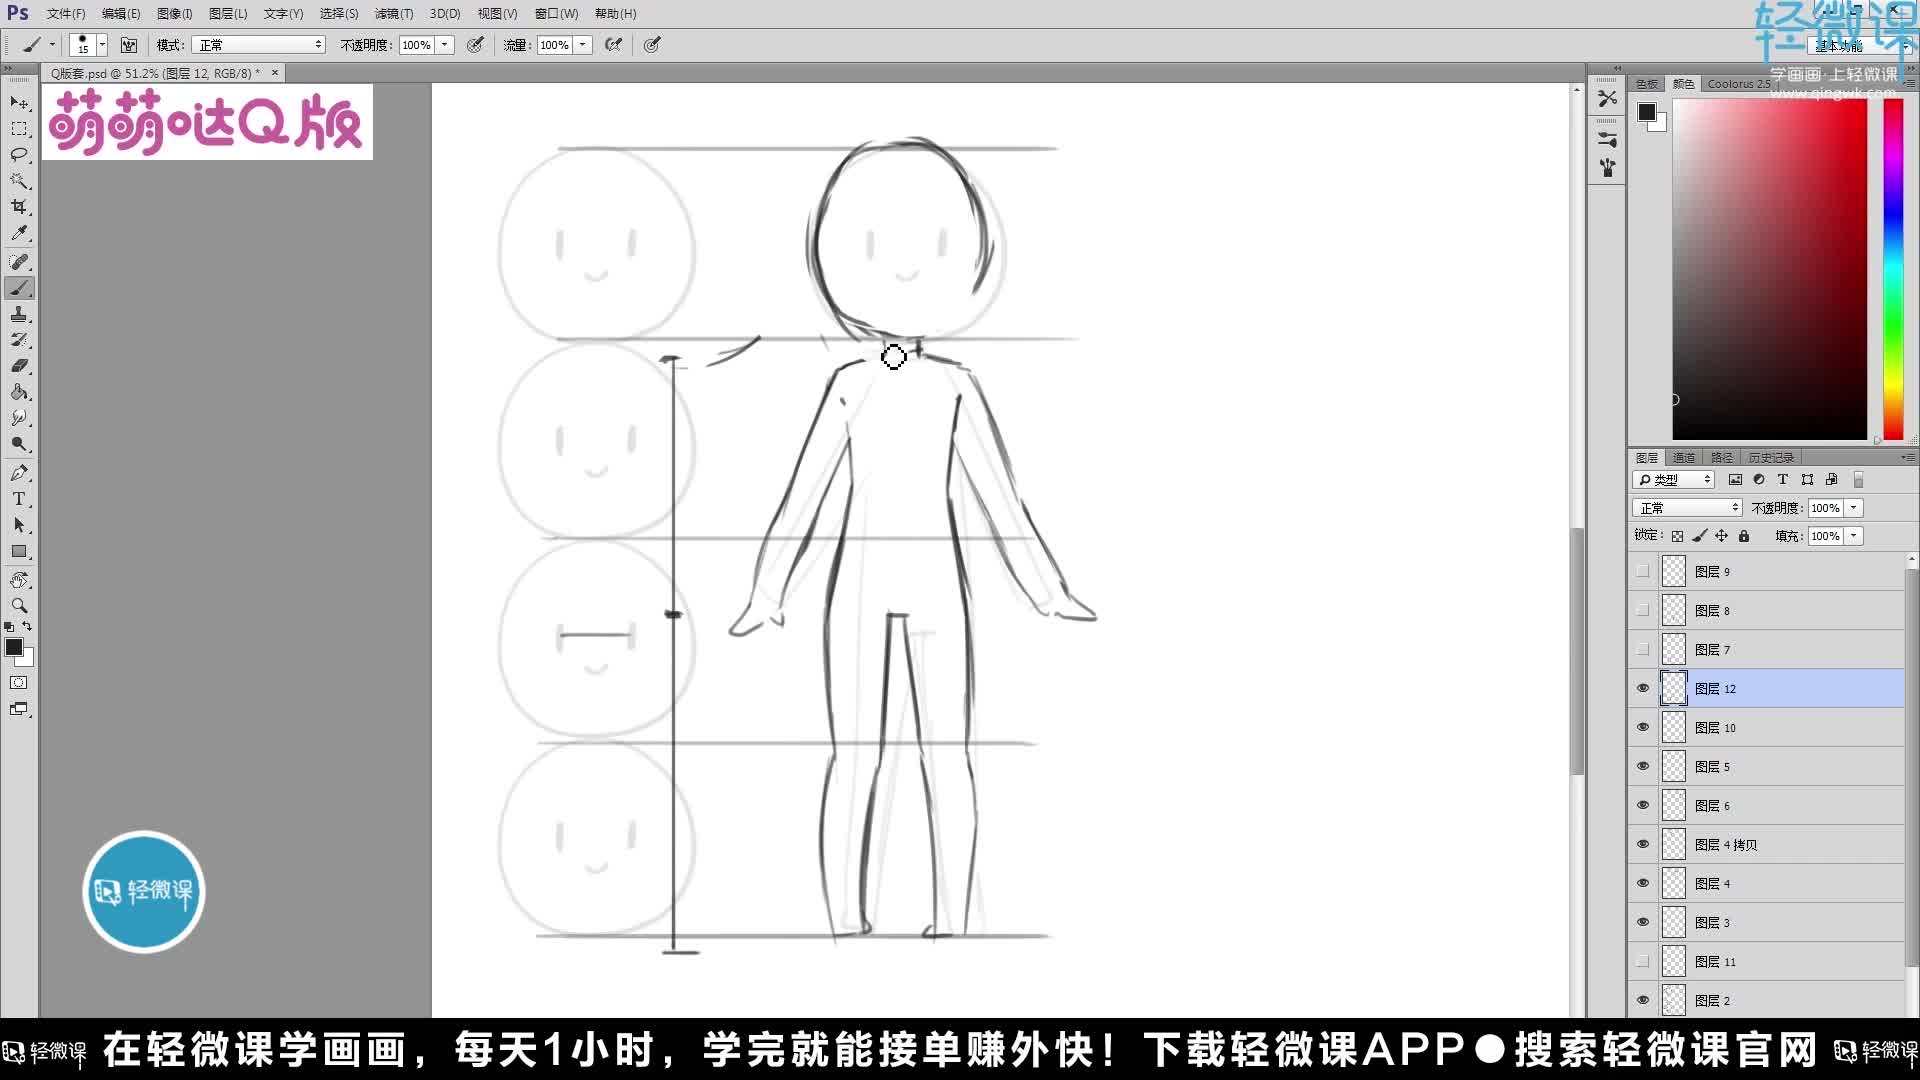Pick a color with the Eyedropper tool

19,233
